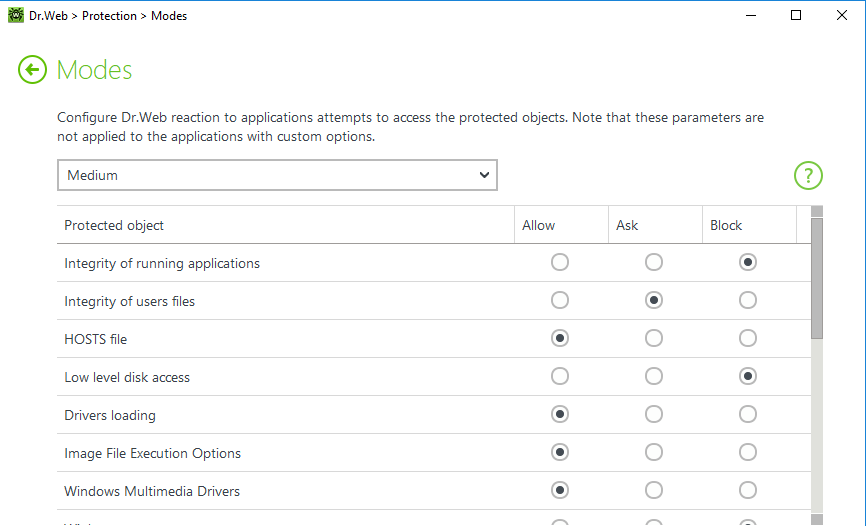Click the 'Integrity of running applications' row label
The image size is (867, 526).
[162, 263]
